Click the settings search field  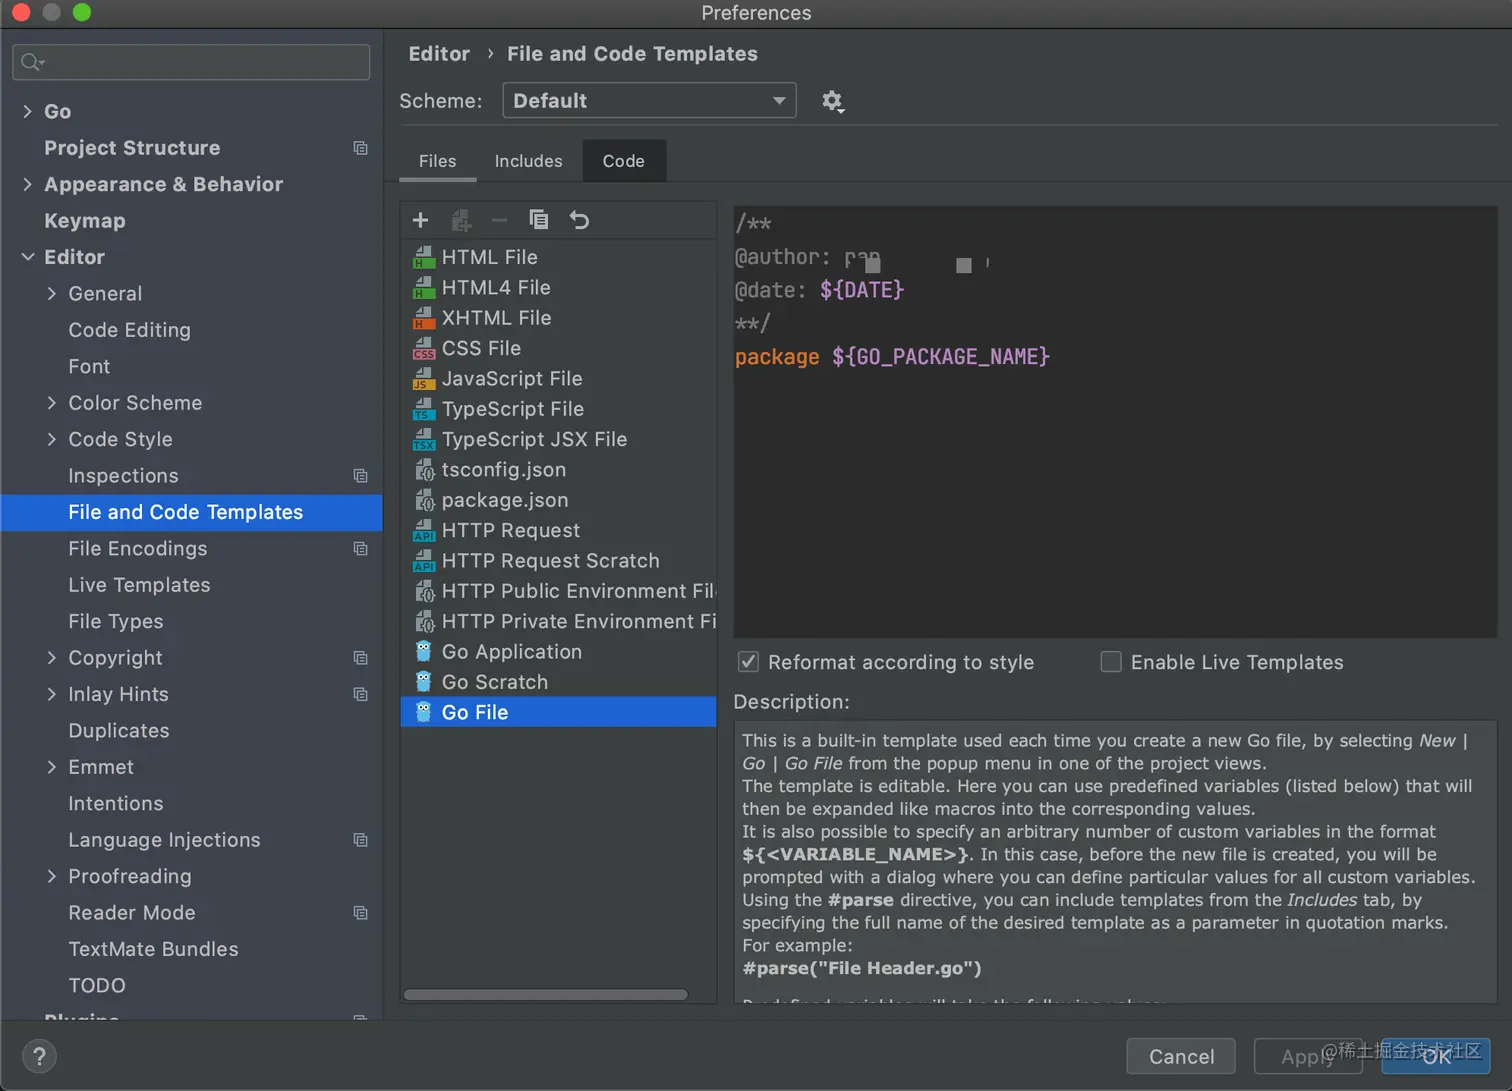[x=192, y=62]
